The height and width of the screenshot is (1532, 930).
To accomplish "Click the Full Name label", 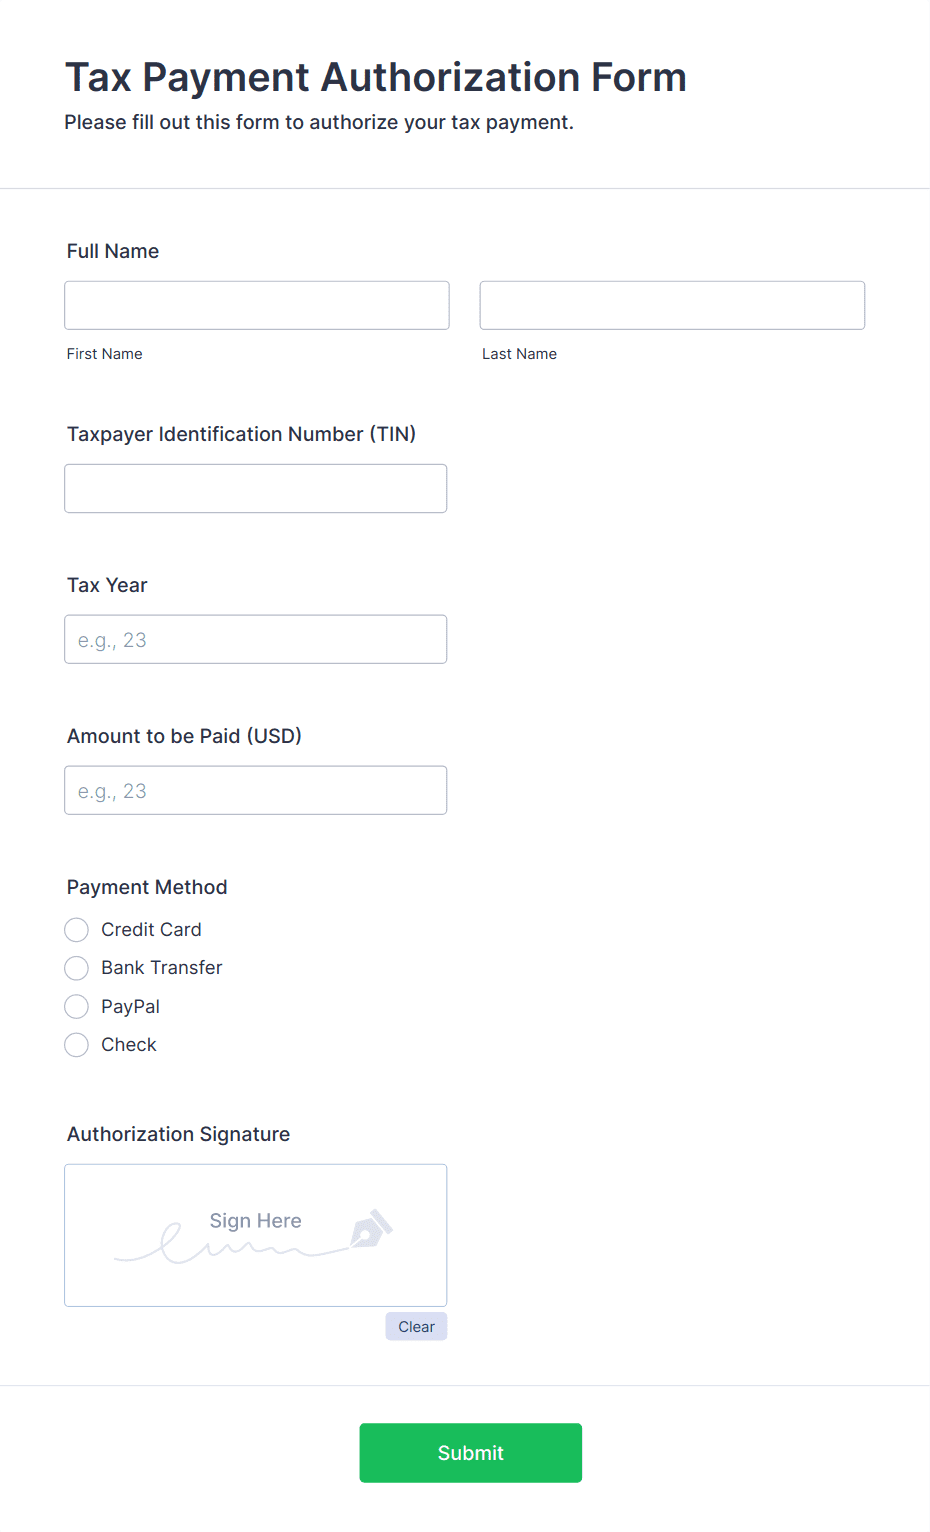I will click(112, 251).
